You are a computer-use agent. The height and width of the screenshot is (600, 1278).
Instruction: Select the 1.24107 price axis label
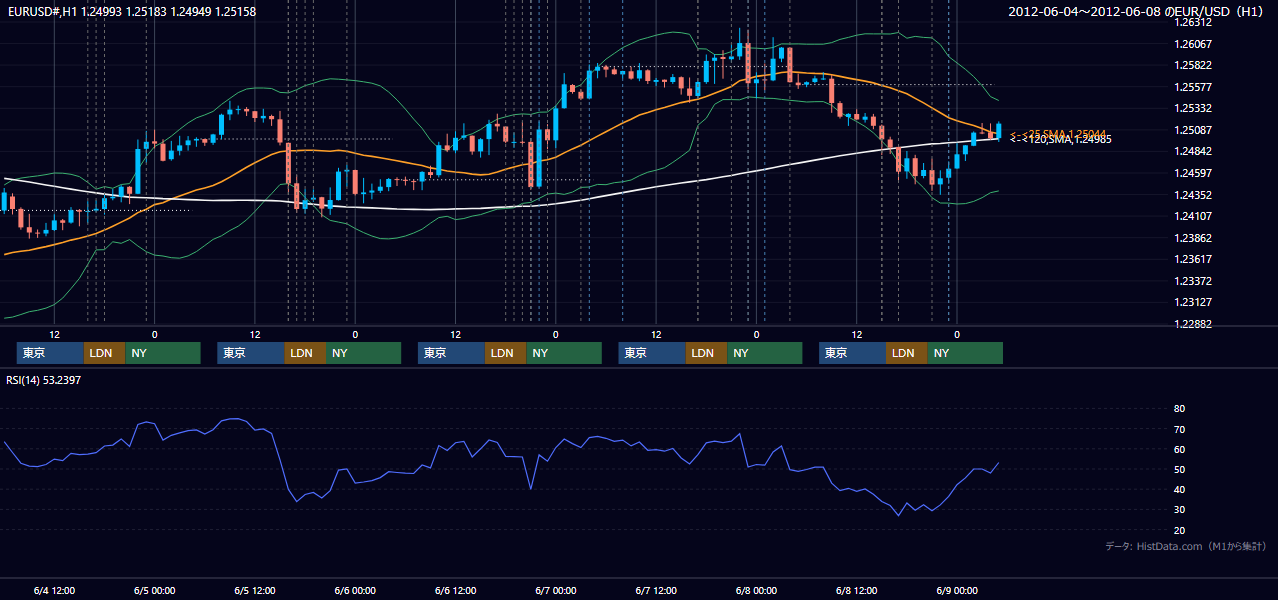tap(1193, 216)
